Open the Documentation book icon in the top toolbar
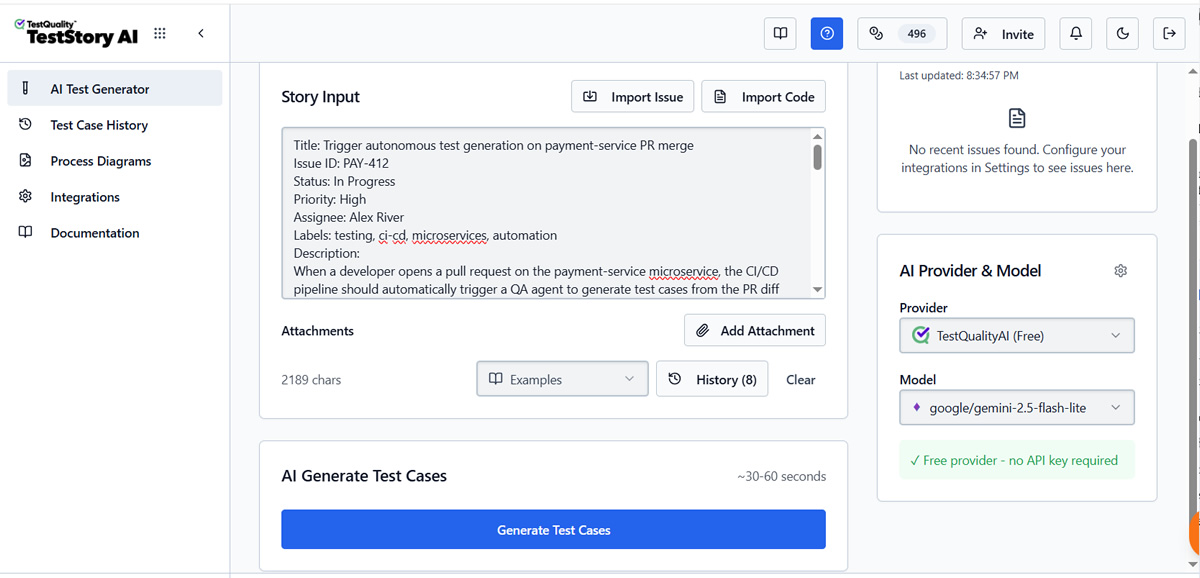Image resolution: width=1200 pixels, height=578 pixels. coord(781,33)
